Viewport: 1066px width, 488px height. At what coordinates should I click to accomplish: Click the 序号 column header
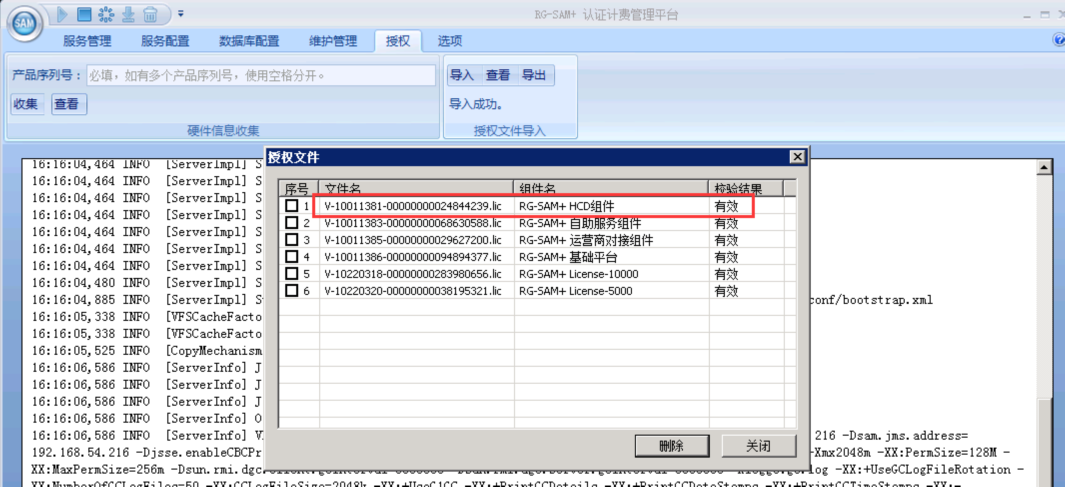click(x=298, y=188)
